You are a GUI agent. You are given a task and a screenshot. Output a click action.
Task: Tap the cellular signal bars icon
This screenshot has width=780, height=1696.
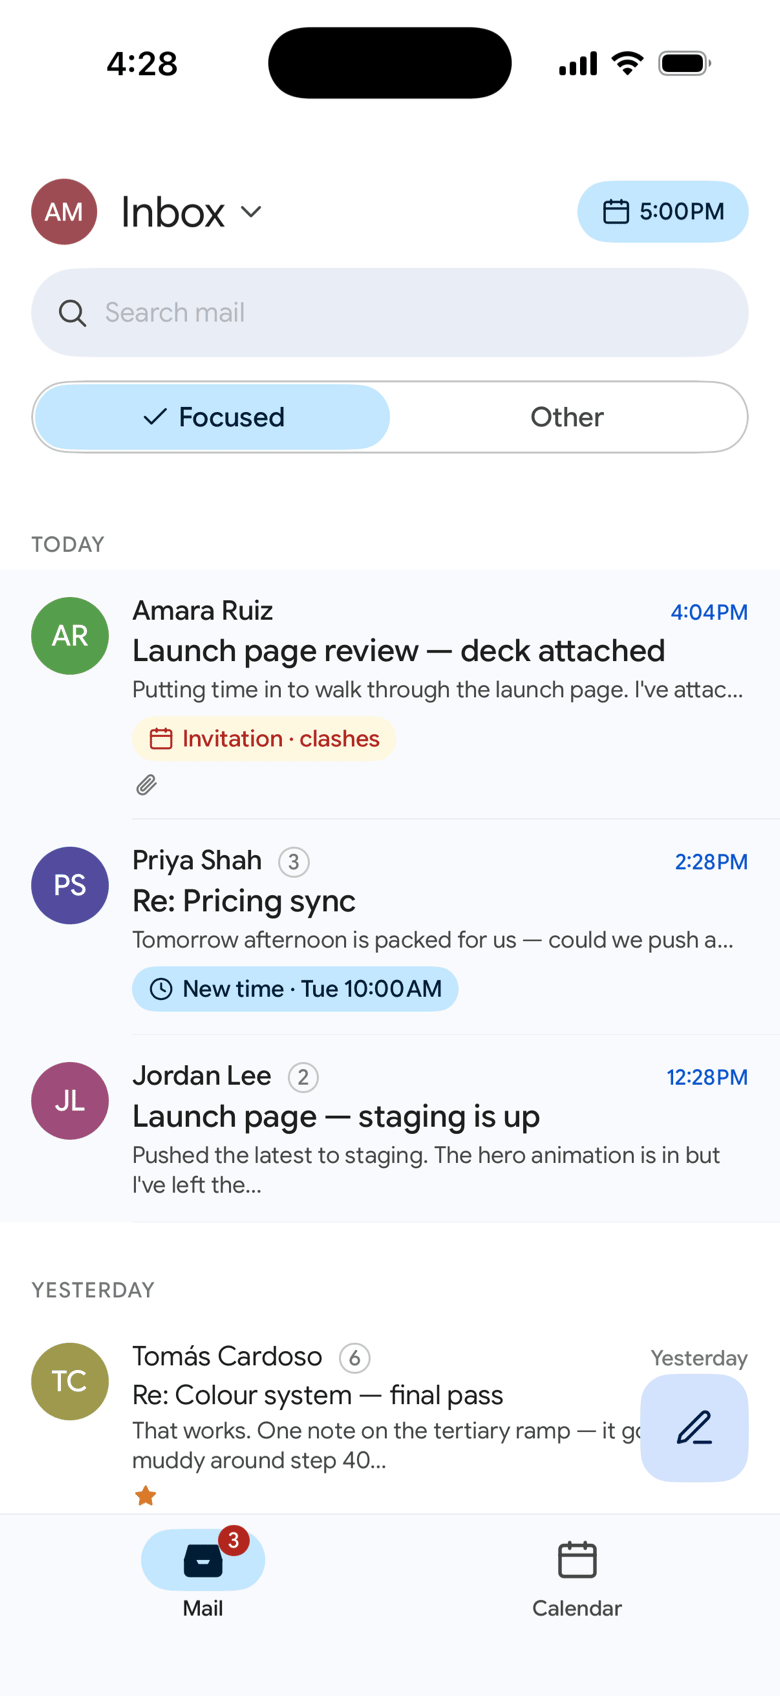[x=578, y=63]
